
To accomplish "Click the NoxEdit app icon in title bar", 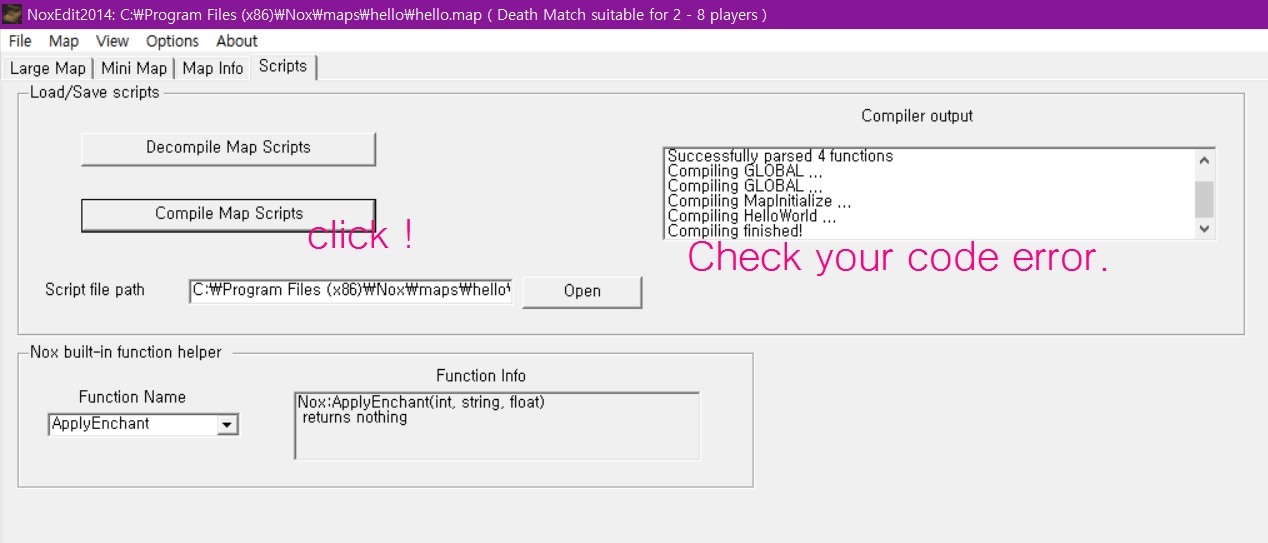I will (x=12, y=14).
